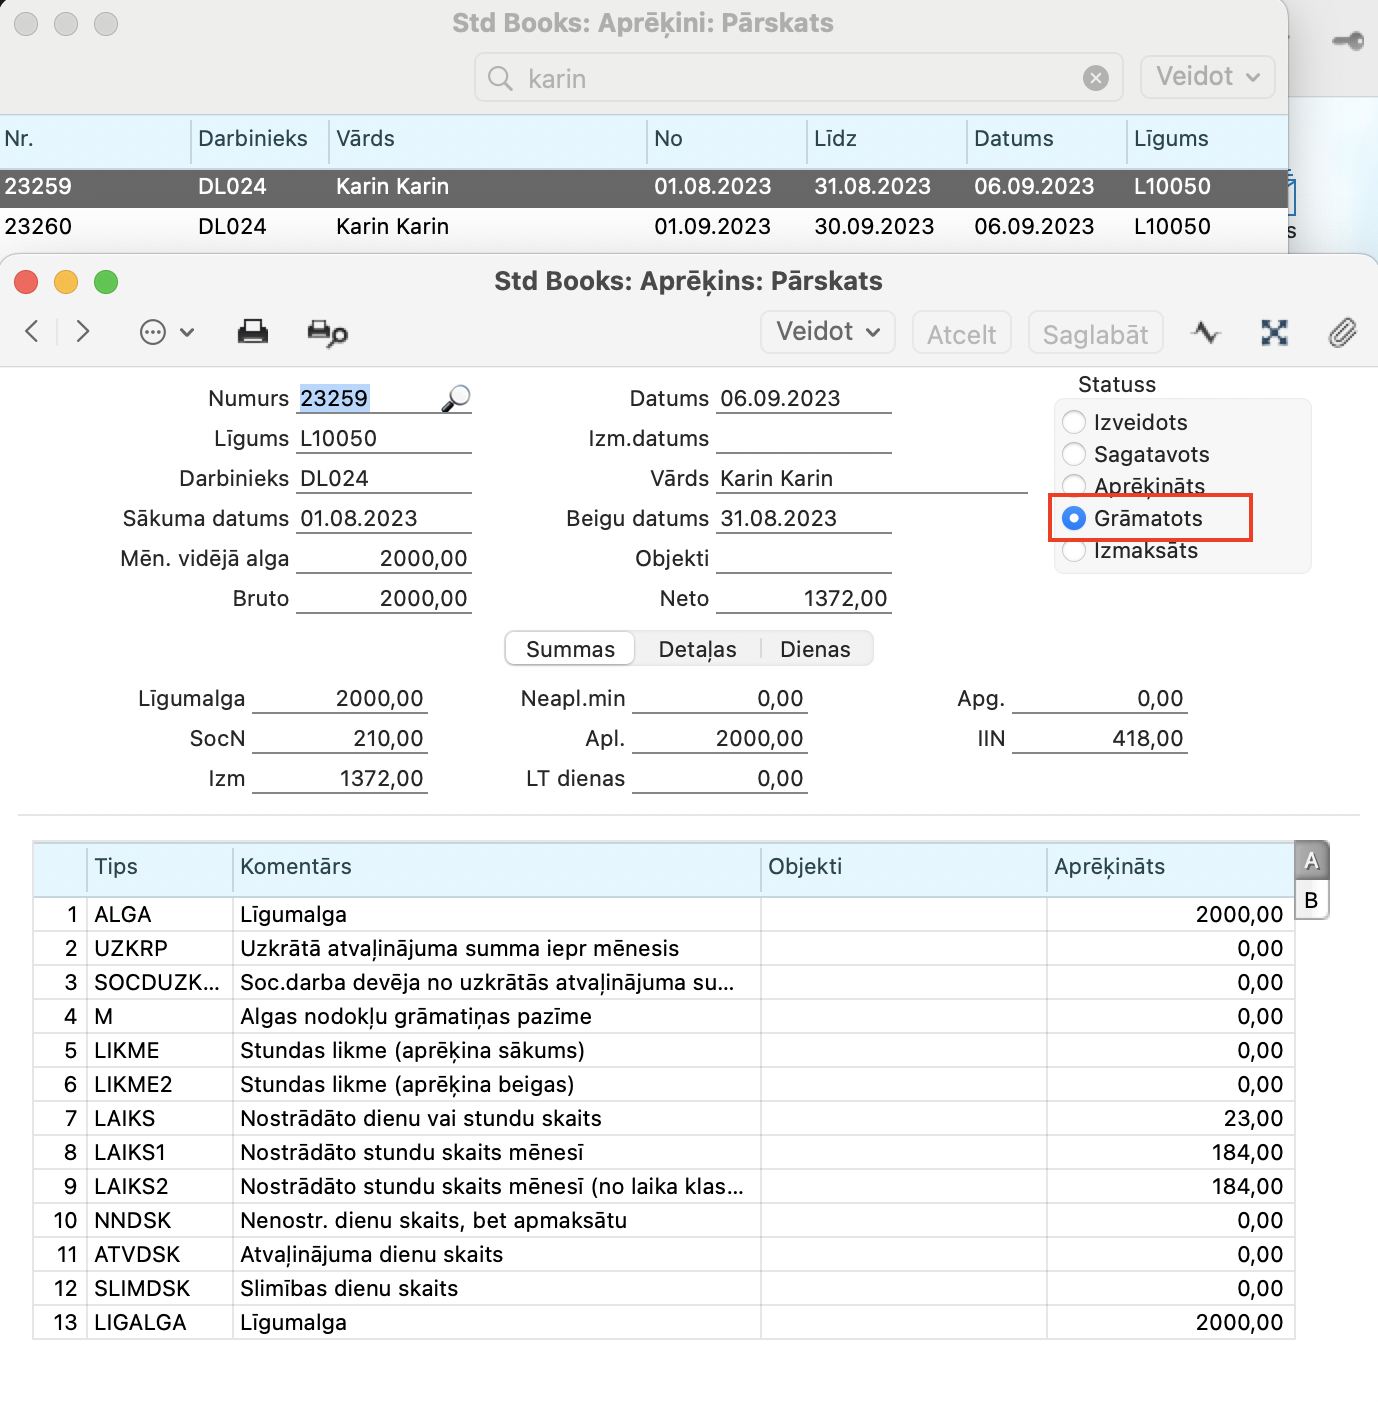Switch to the Detaļas tab
The width and height of the screenshot is (1378, 1402).
697,649
